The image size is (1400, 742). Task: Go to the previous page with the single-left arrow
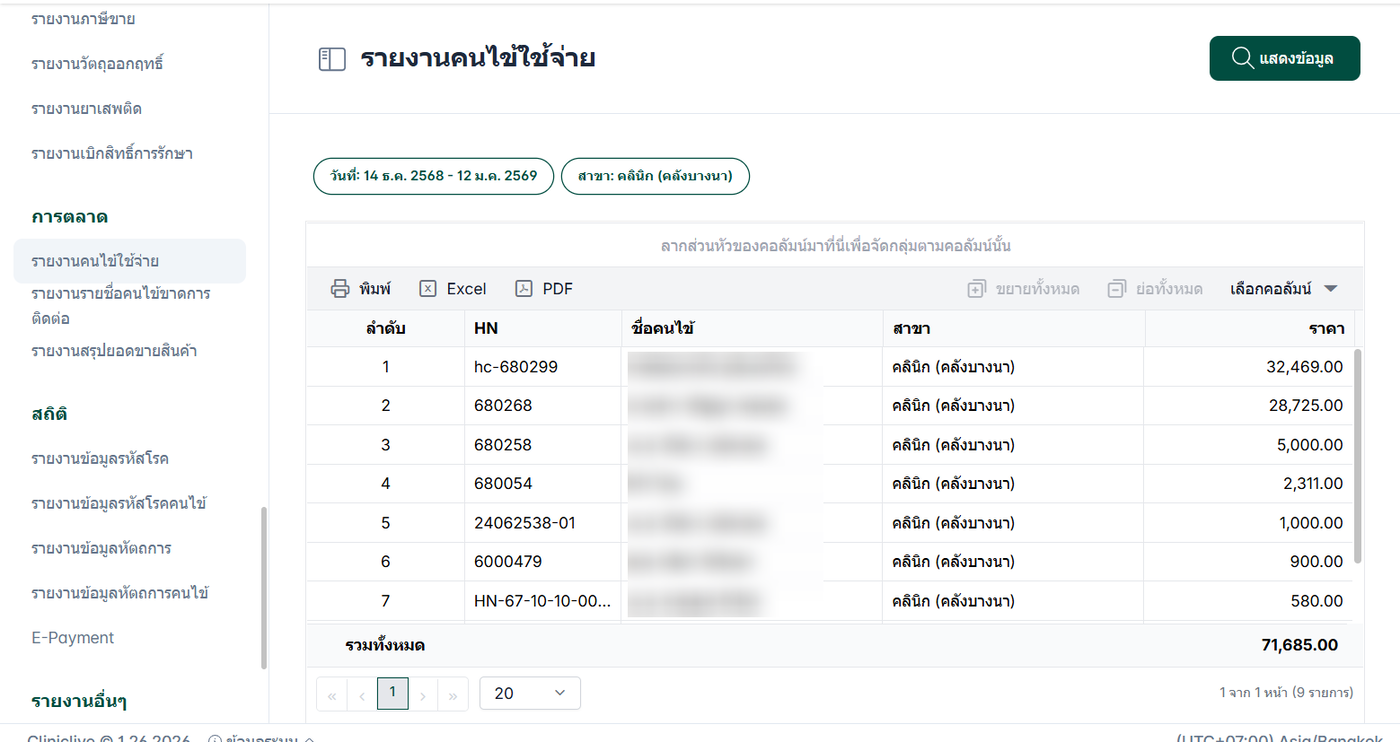[x=362, y=694]
